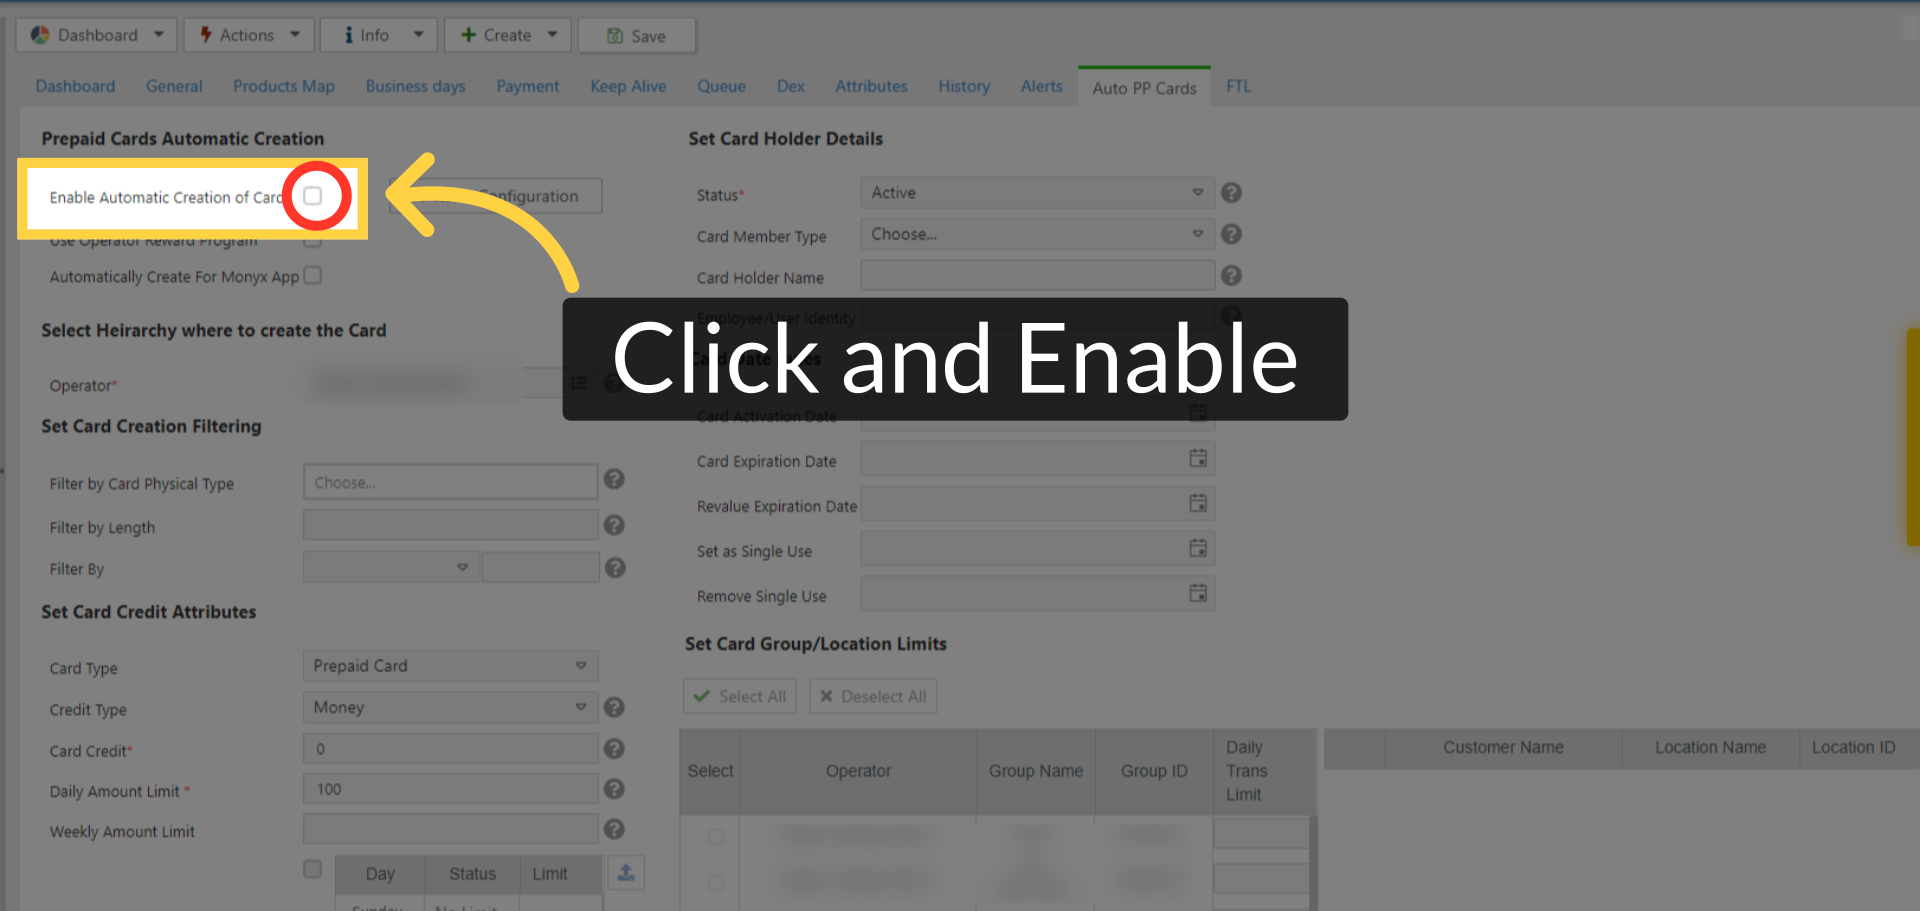Open the Operator list picker icon
The height and width of the screenshot is (911, 1920).
tap(579, 383)
